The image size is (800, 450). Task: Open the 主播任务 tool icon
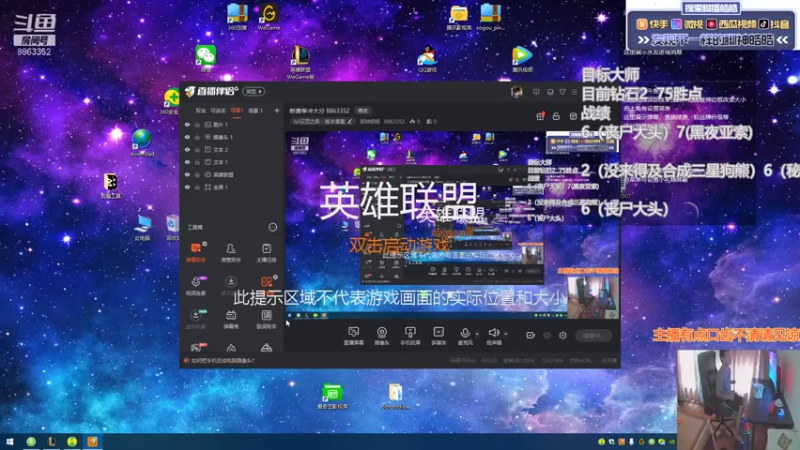tap(266, 252)
